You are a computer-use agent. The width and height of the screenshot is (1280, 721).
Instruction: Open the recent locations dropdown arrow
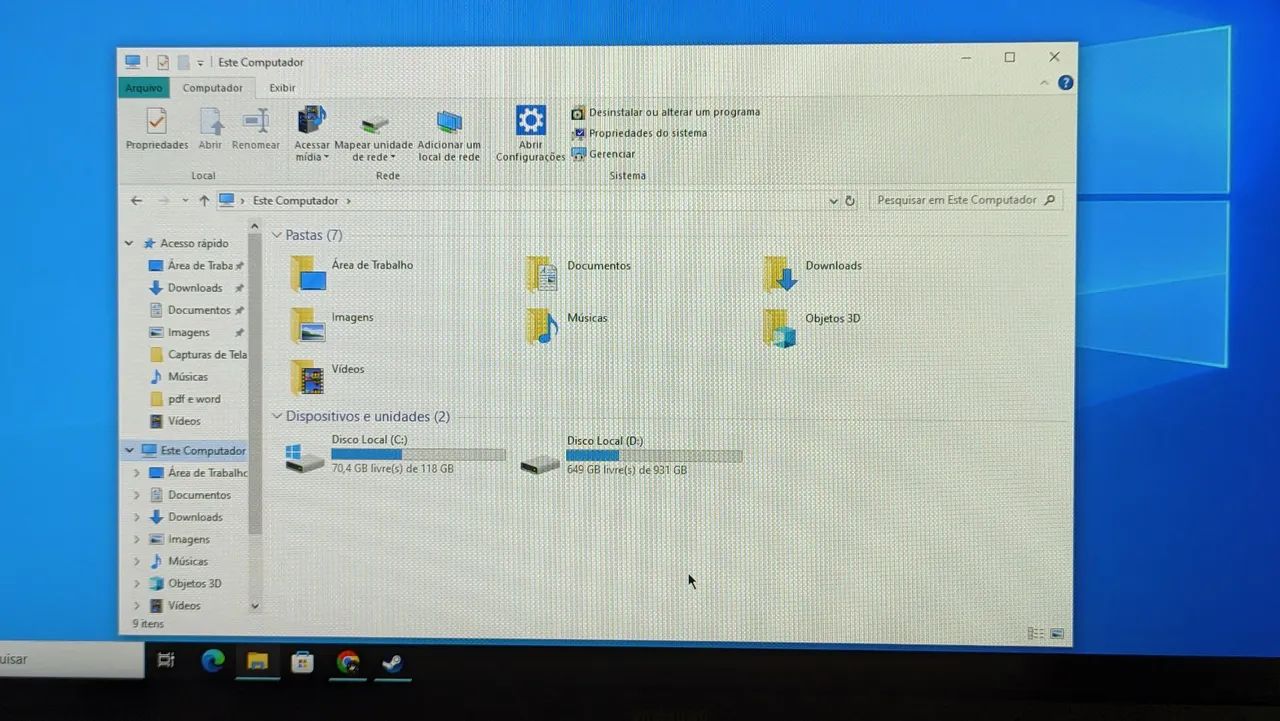[185, 201]
